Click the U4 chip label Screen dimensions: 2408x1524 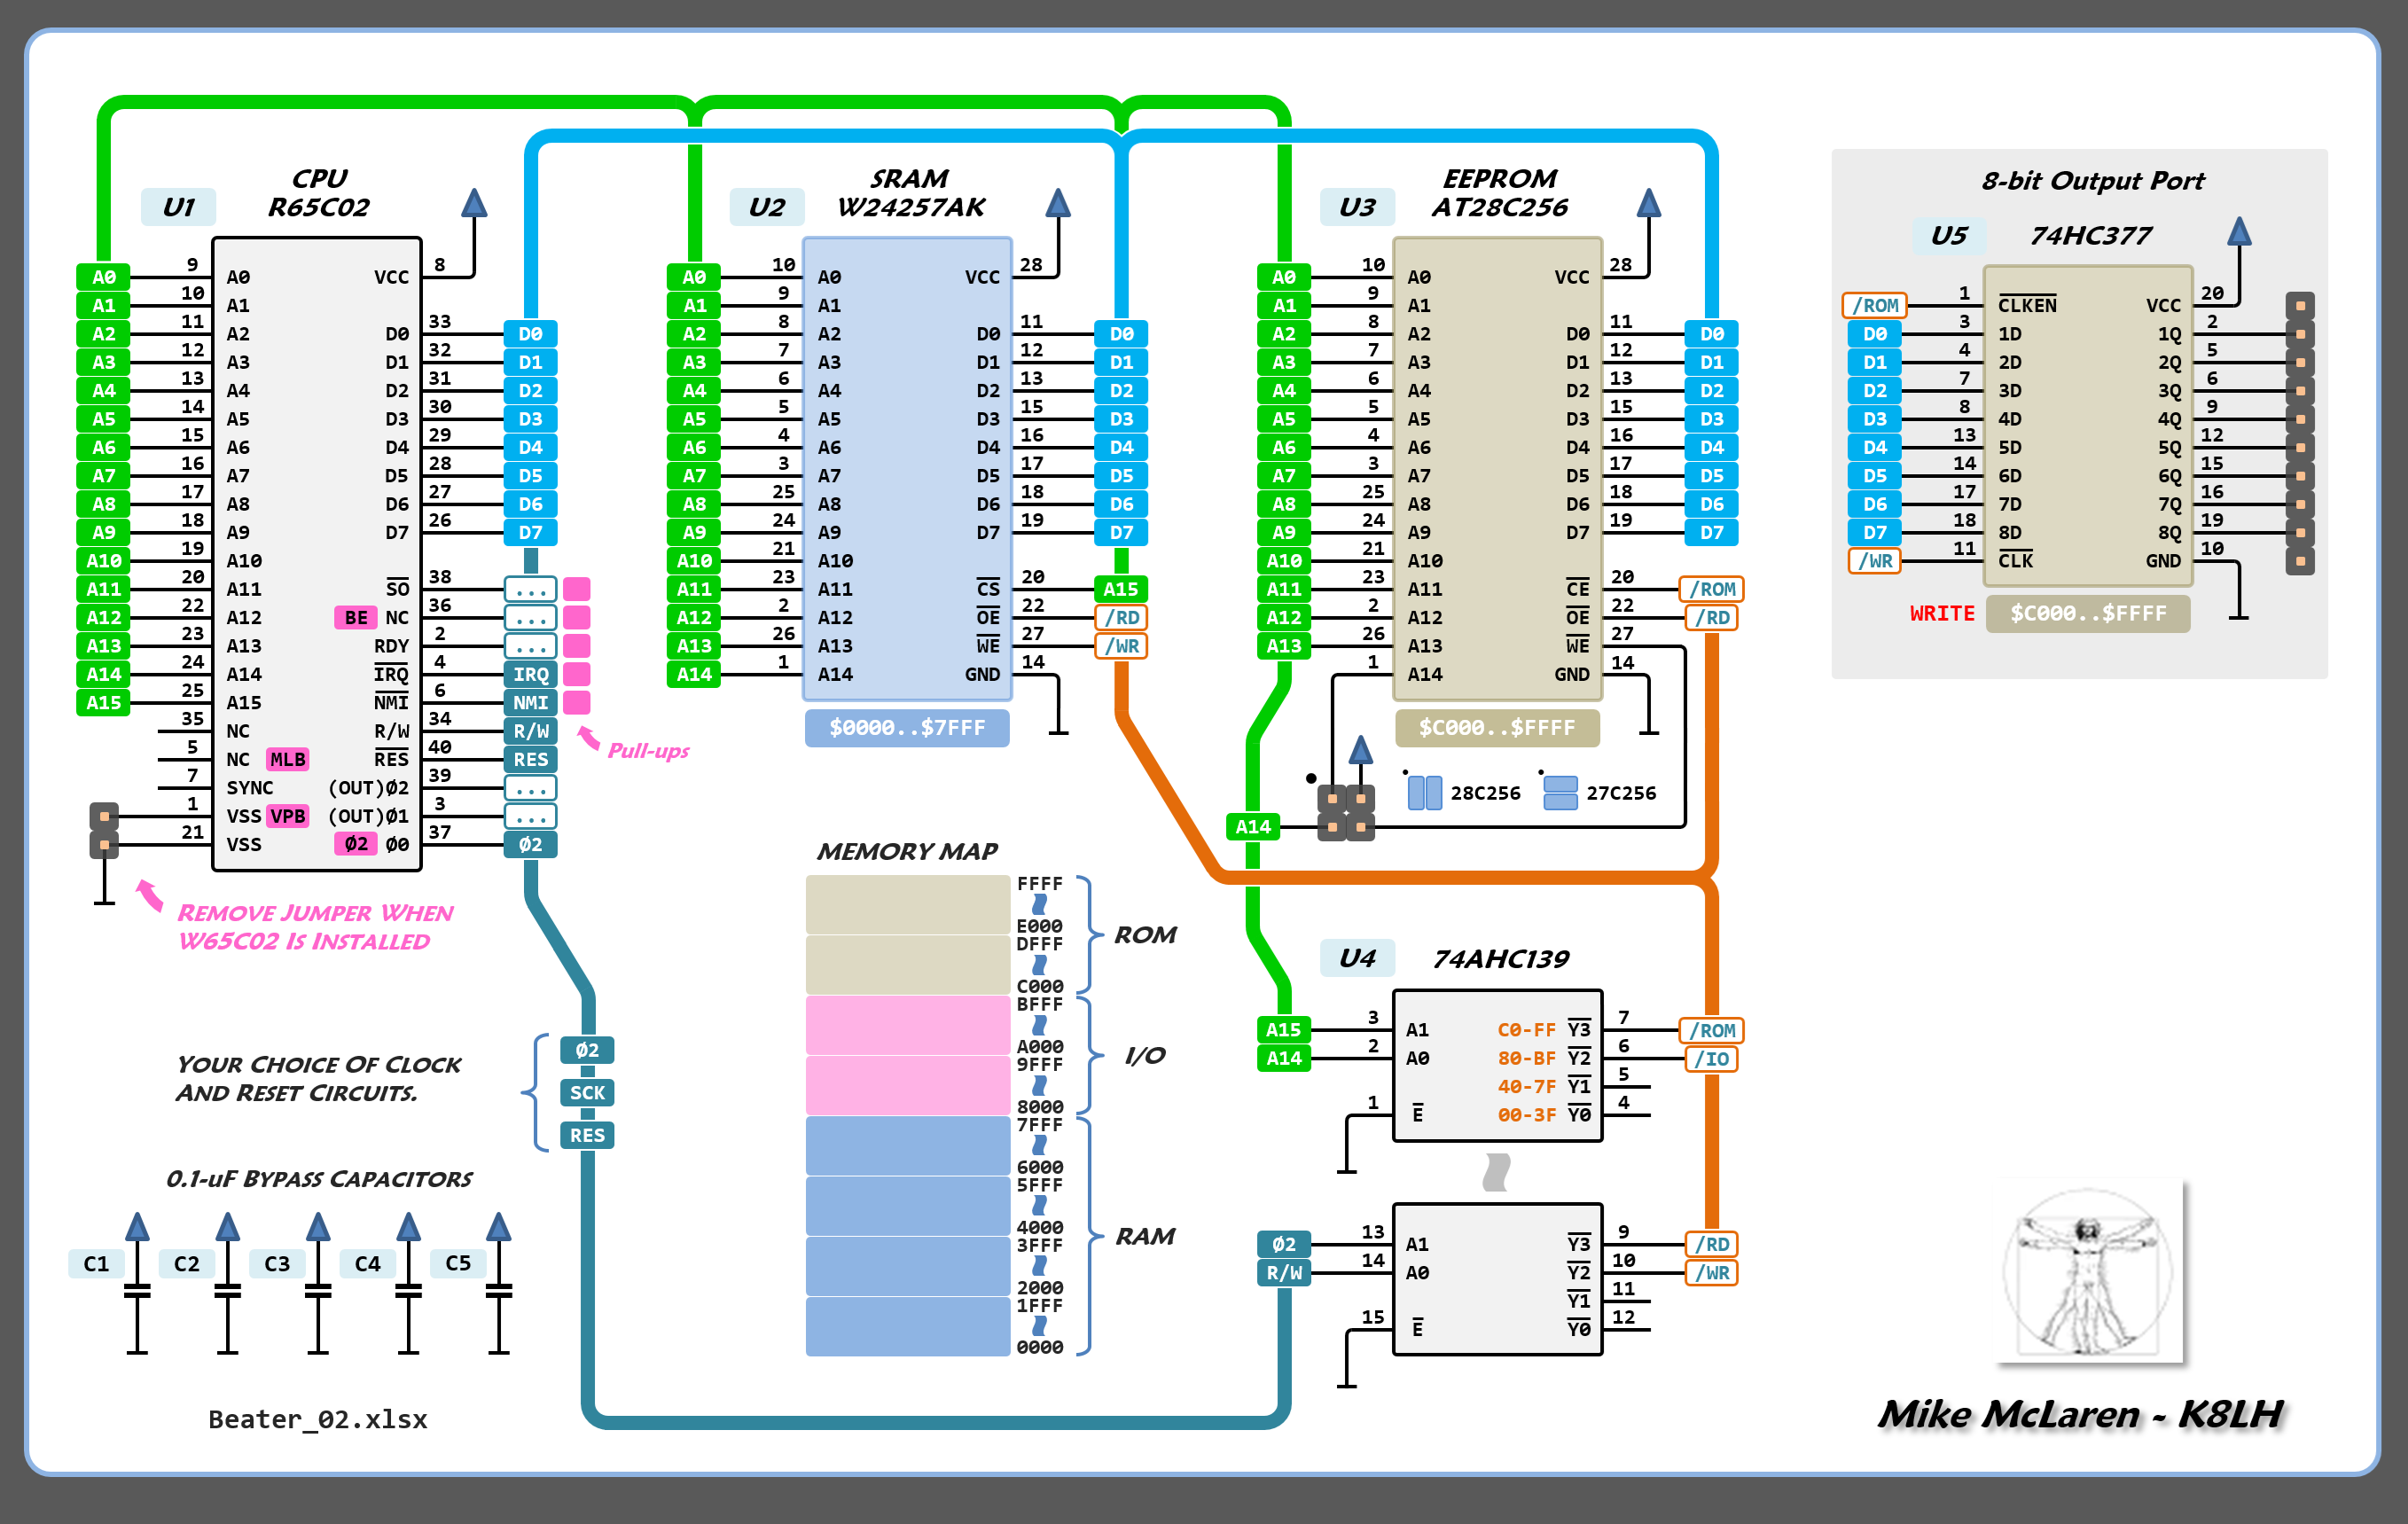(1357, 958)
